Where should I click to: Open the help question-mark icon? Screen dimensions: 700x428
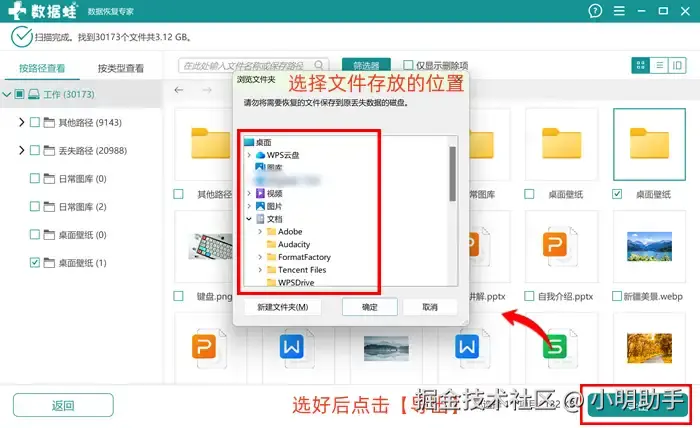(x=595, y=11)
